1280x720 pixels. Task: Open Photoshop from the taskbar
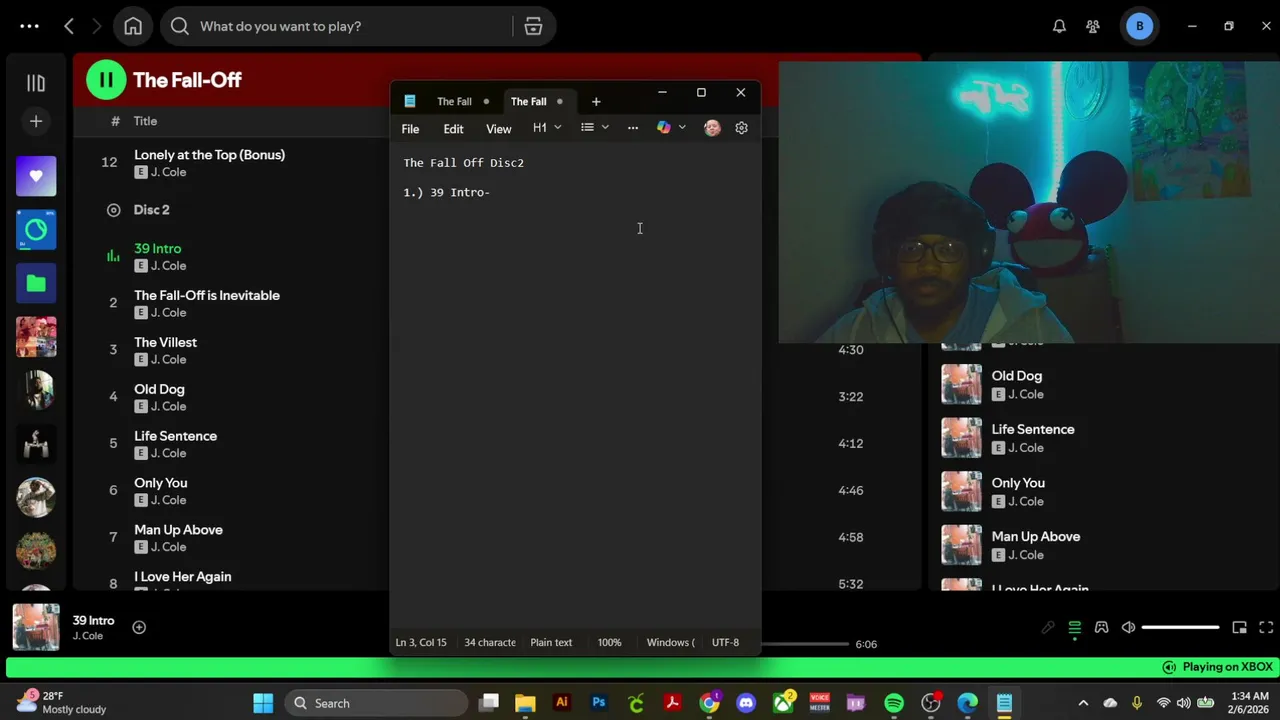(x=599, y=703)
